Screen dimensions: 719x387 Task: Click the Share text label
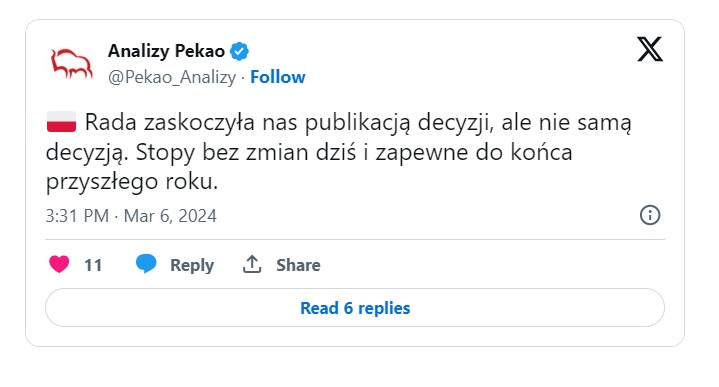298,265
